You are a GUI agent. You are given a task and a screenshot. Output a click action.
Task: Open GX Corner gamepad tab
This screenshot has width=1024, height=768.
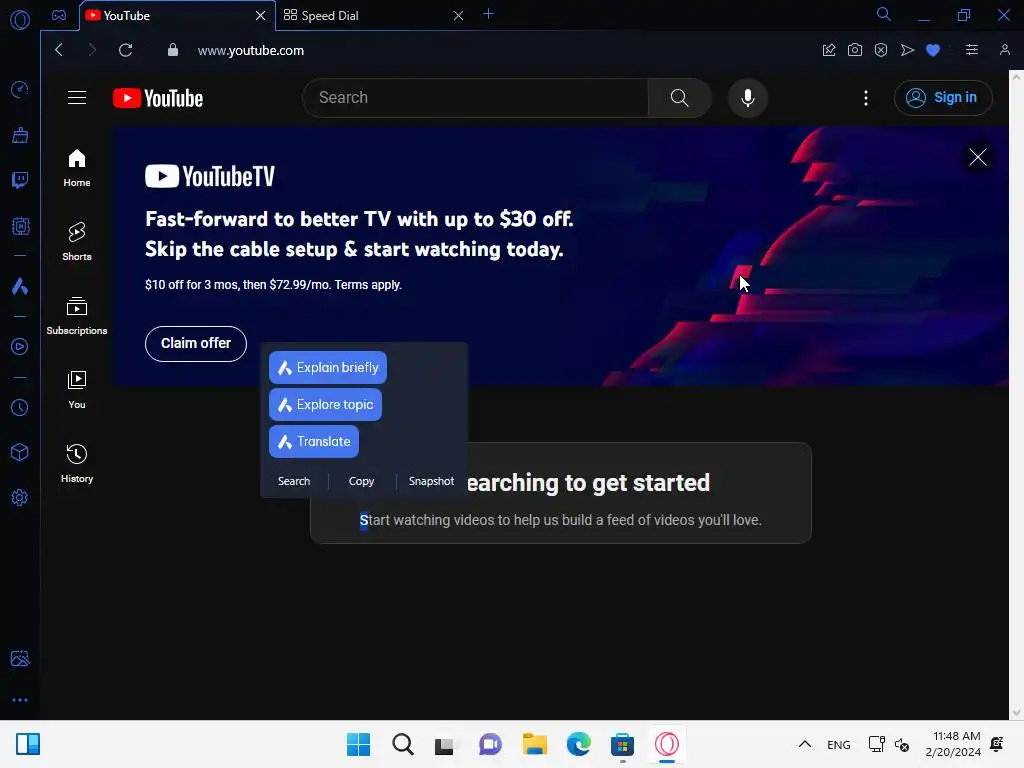pyautogui.click(x=59, y=15)
